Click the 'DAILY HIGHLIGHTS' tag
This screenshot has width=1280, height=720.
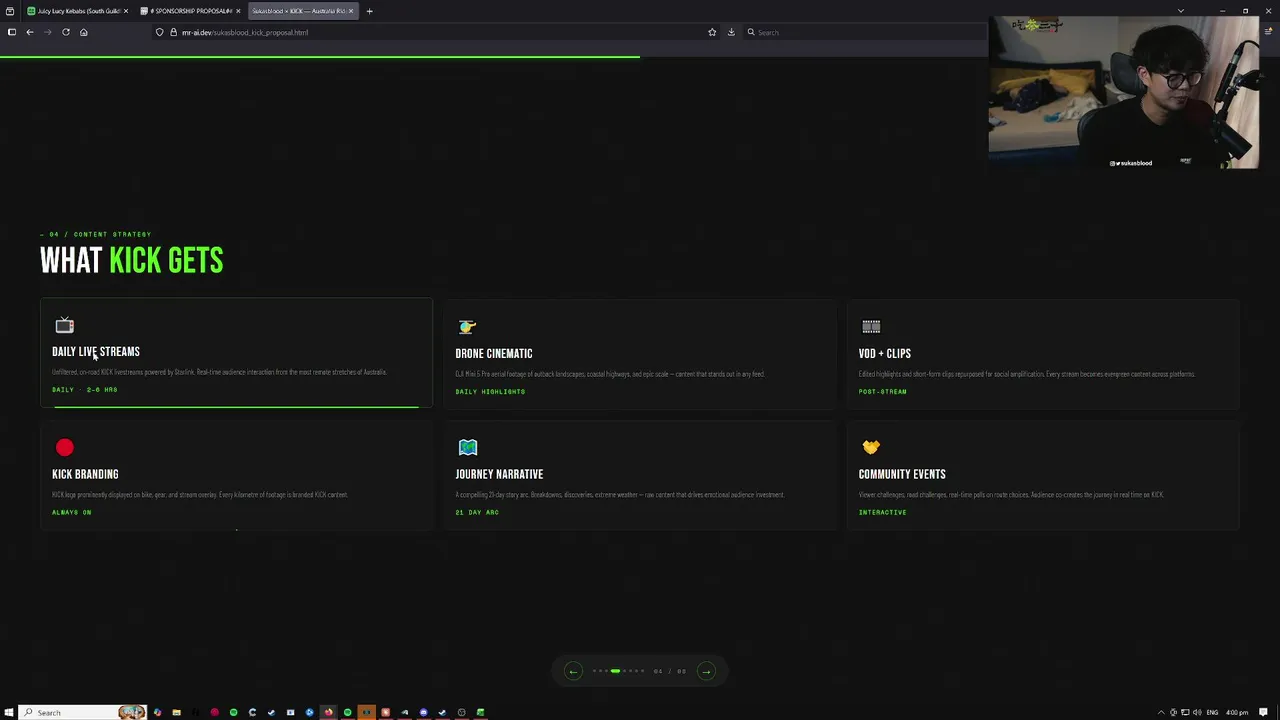[490, 391]
